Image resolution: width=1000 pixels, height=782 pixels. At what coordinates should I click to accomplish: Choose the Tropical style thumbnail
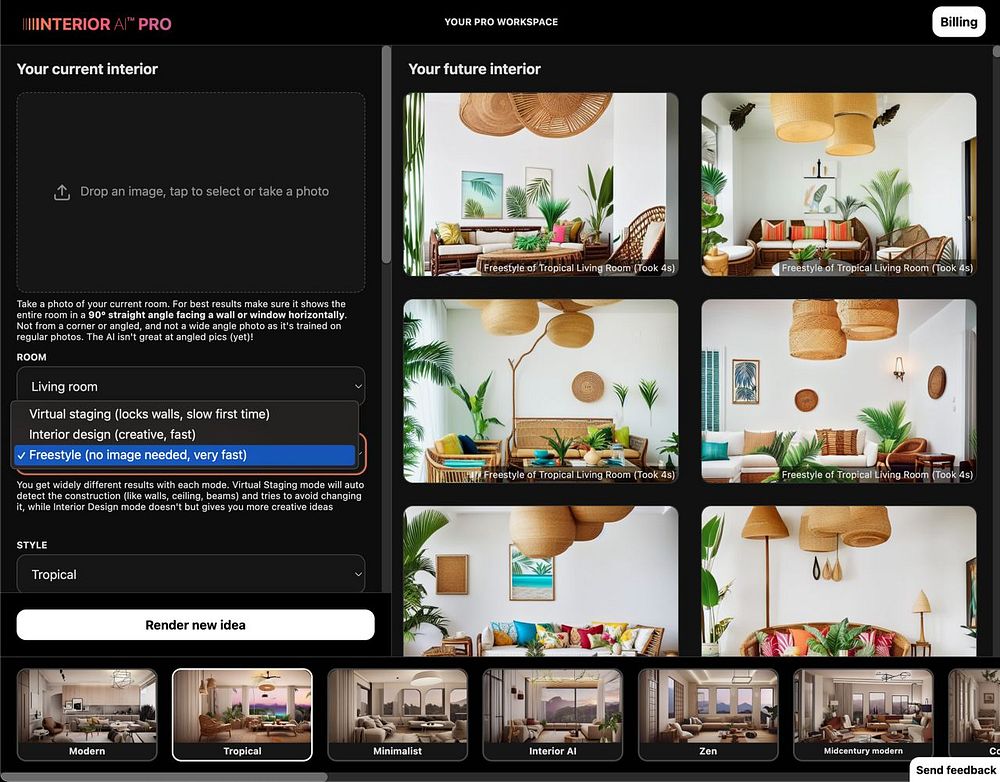click(x=242, y=714)
